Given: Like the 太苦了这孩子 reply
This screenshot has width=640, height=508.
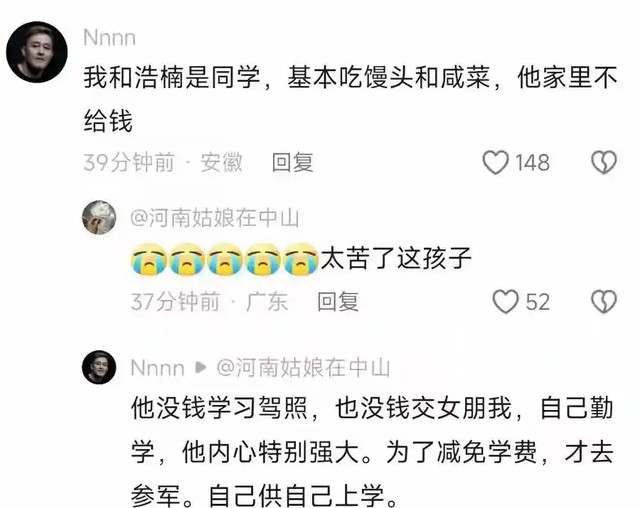Looking at the screenshot, I should pos(505,302).
